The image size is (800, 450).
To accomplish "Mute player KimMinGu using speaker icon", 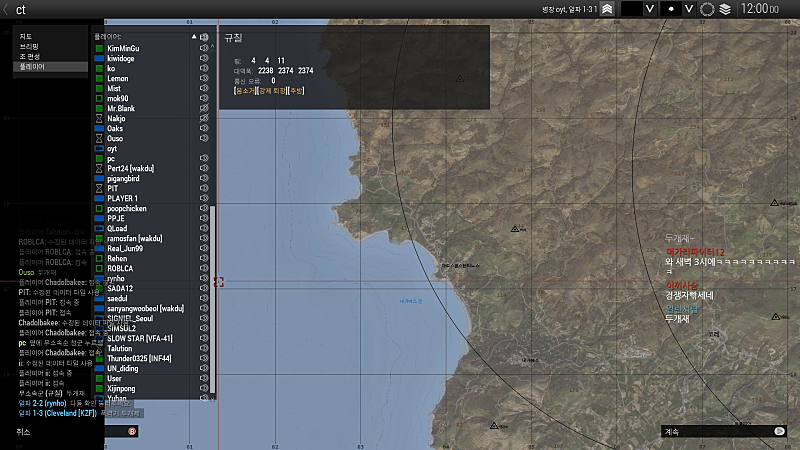I will [204, 48].
